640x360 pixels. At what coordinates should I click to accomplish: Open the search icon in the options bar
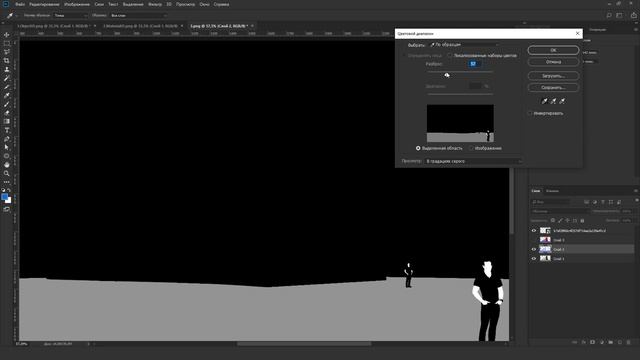point(609,16)
